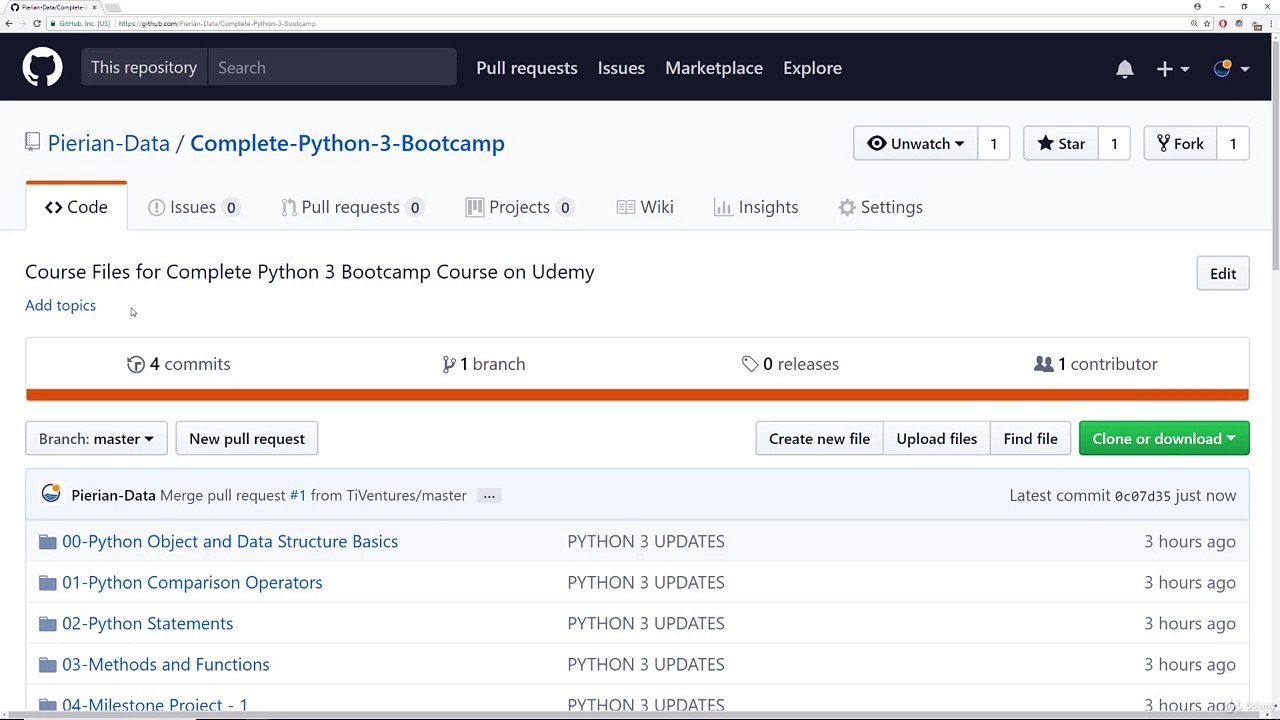Switch to the Projects tab
Image resolution: width=1280 pixels, height=720 pixels.
[x=519, y=207]
